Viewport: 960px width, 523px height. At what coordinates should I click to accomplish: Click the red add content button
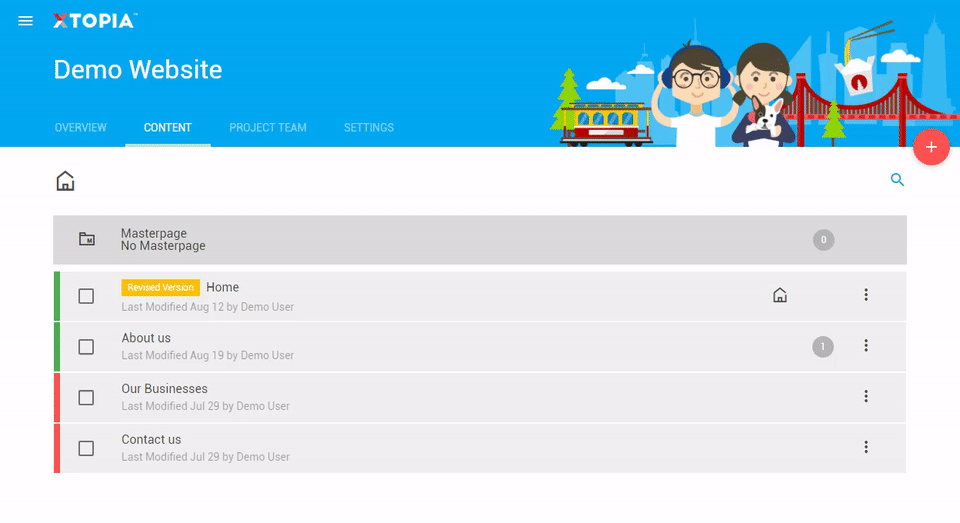tap(930, 147)
